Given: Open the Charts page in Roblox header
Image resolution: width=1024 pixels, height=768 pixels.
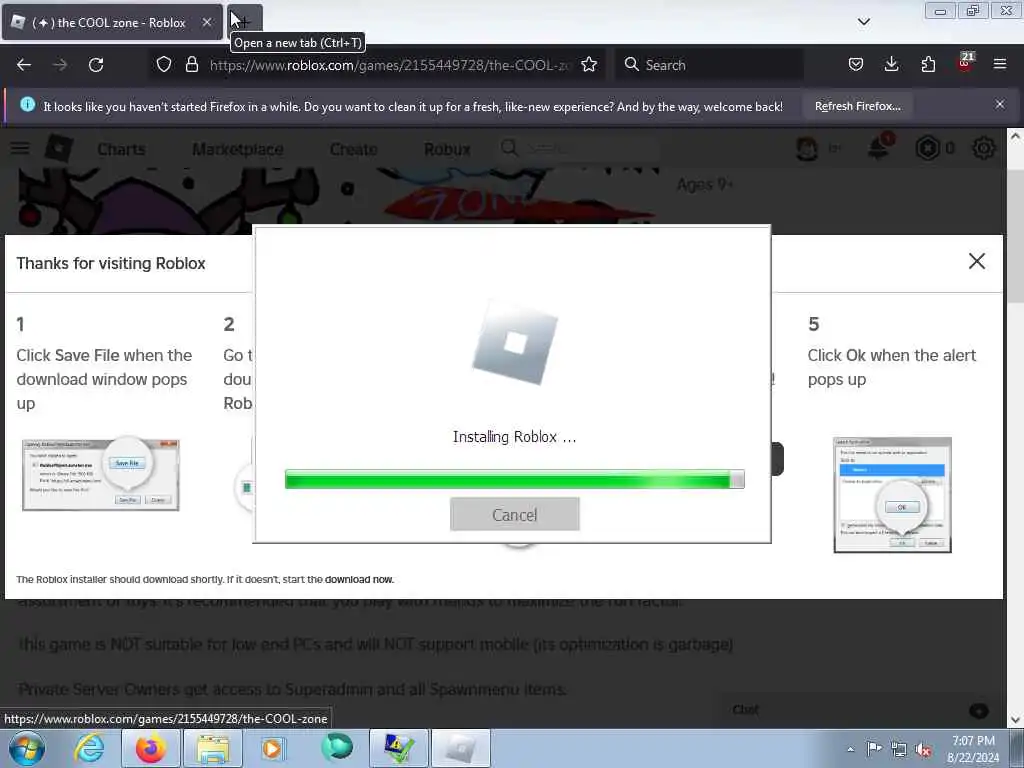Looking at the screenshot, I should [121, 150].
